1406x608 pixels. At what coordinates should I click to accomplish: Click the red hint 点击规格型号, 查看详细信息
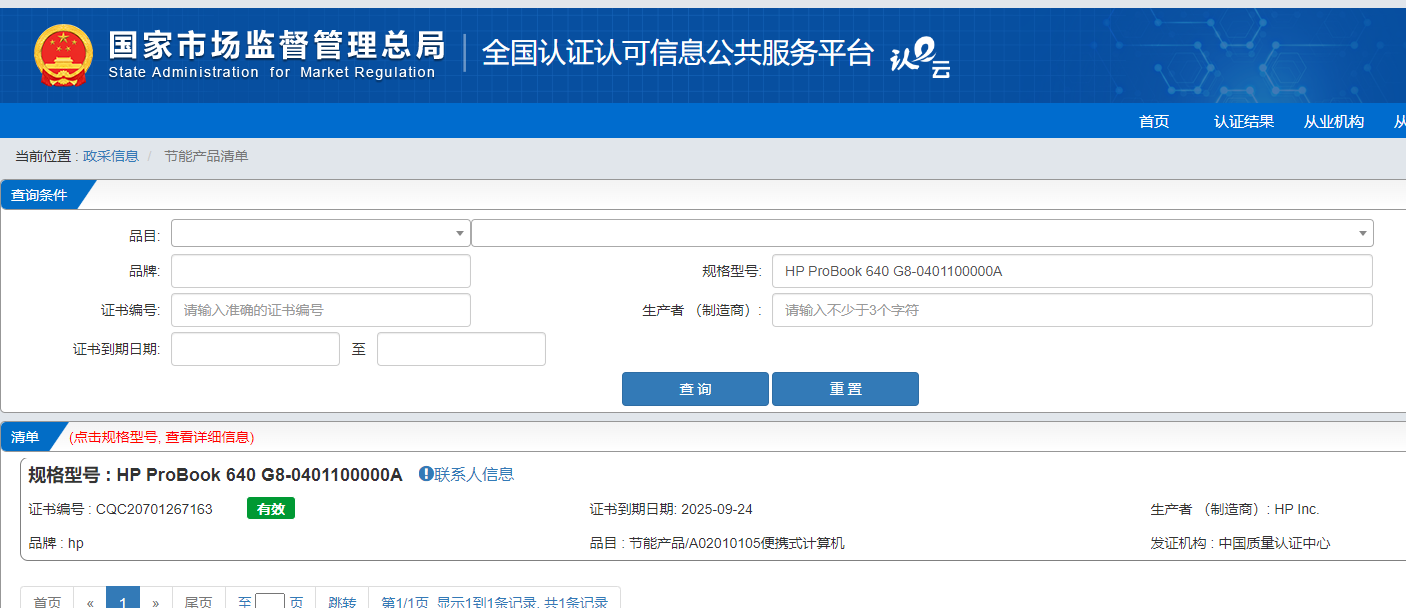click(162, 437)
